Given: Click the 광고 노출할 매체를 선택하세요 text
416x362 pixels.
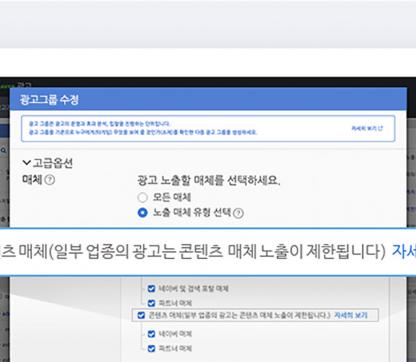Looking at the screenshot, I should pyautogui.click(x=209, y=180).
